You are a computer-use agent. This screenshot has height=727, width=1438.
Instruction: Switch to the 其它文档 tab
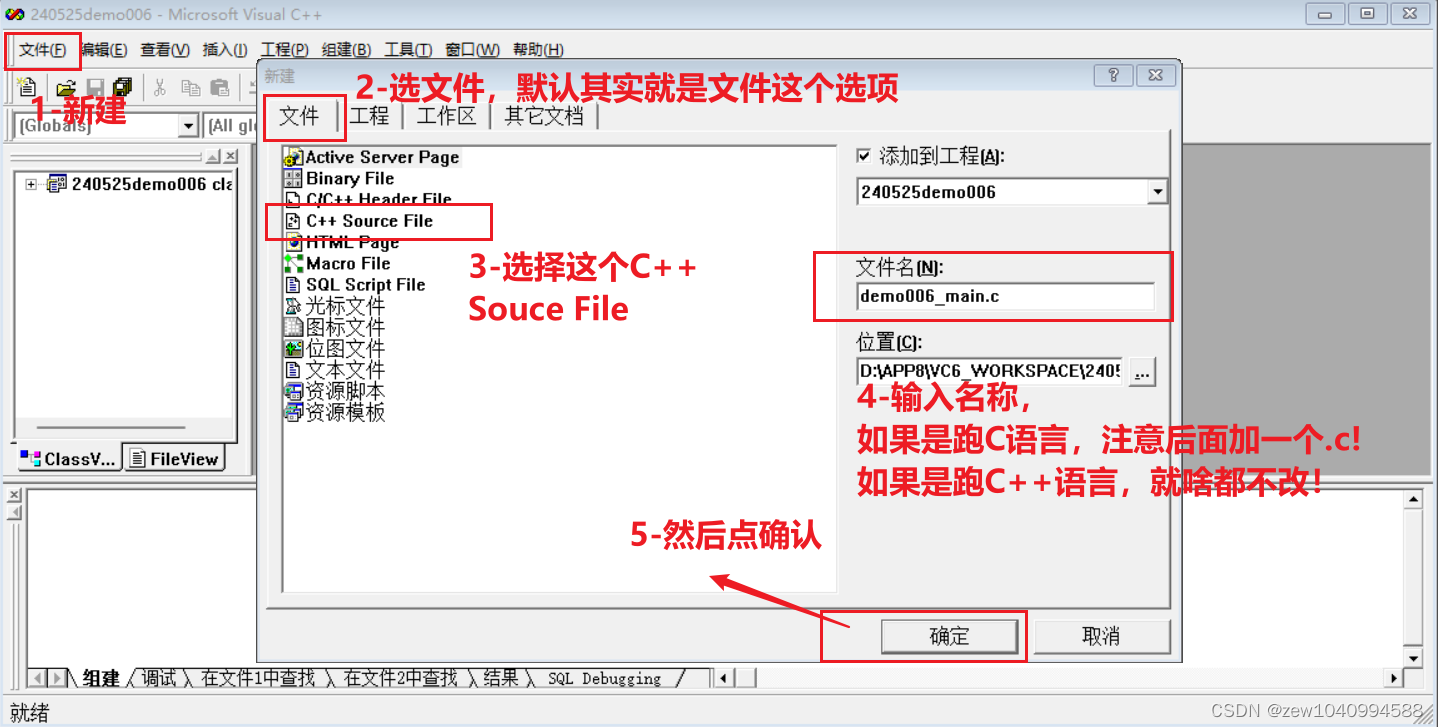[x=544, y=116]
